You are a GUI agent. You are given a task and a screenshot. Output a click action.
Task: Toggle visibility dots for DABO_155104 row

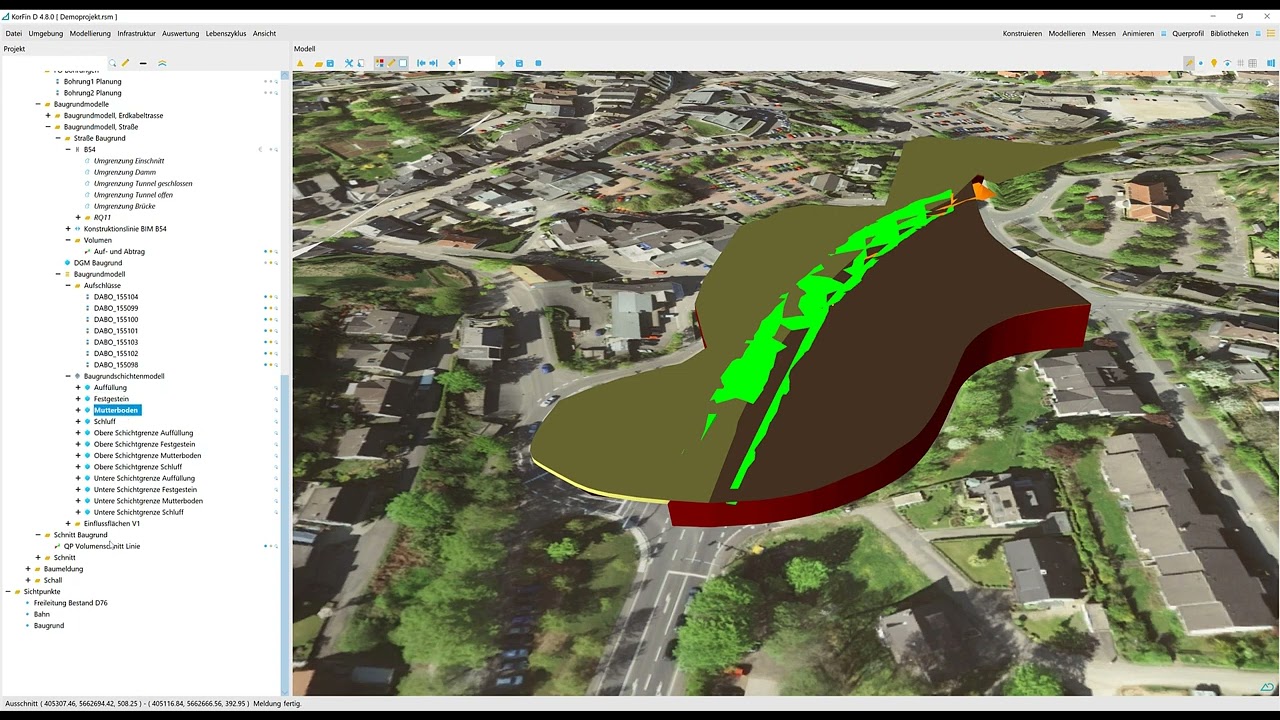click(x=270, y=297)
